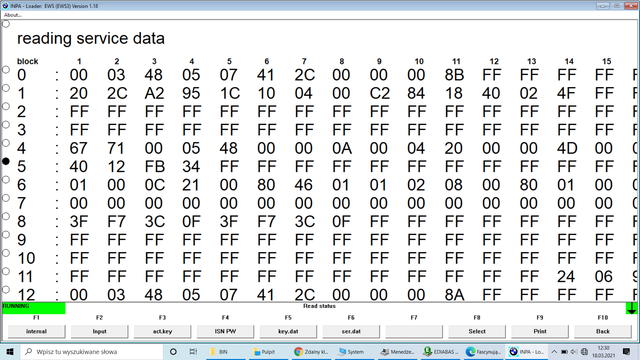
Task: Switch to Chrome 'Zdalny kl...' taskbar window
Action: click(312, 351)
